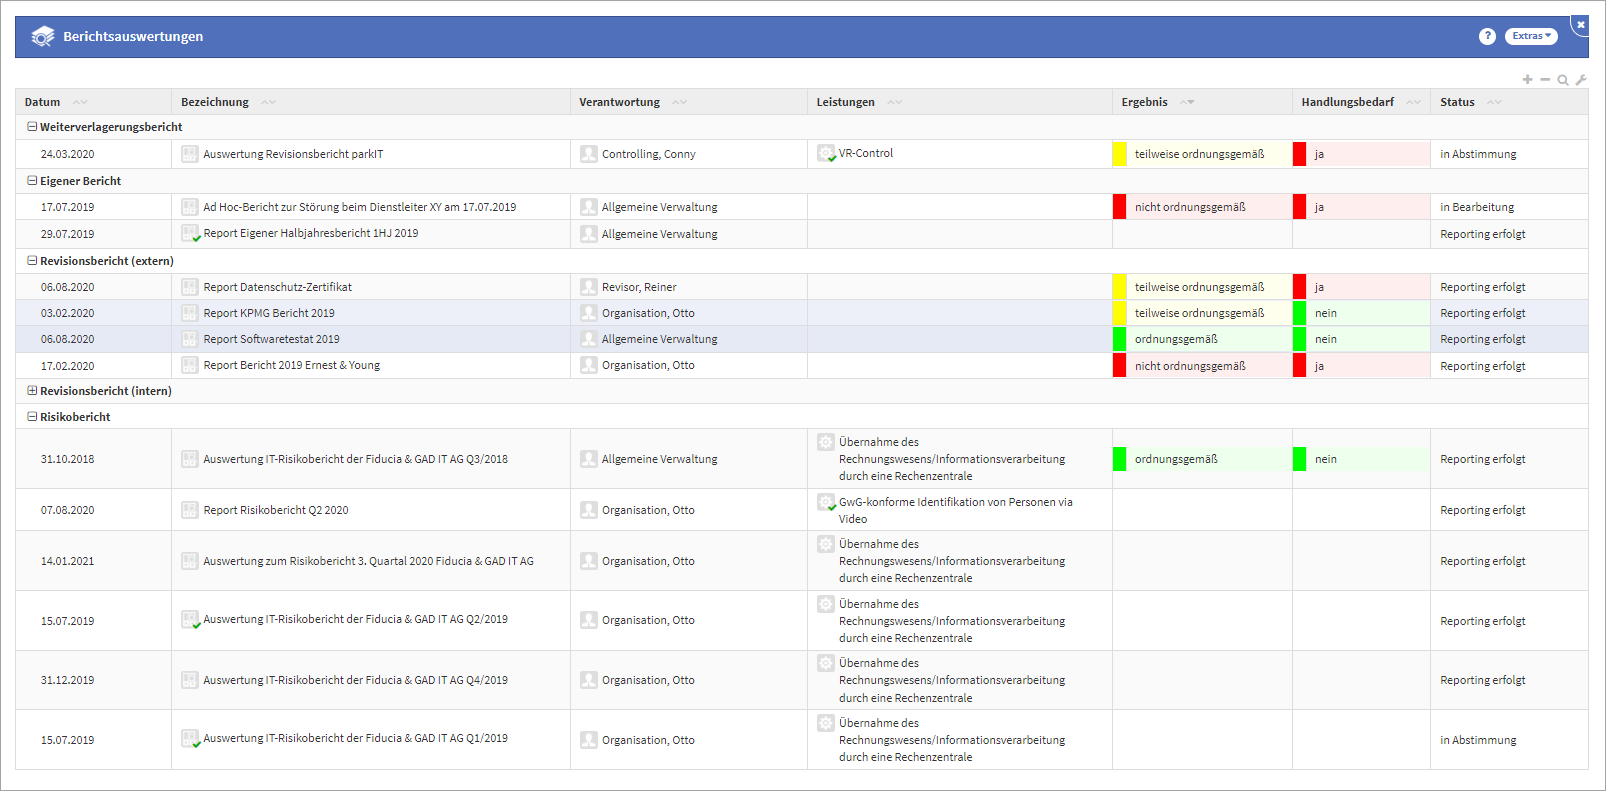
Task: Open table settings with the wrench icon
Action: click(x=1581, y=80)
